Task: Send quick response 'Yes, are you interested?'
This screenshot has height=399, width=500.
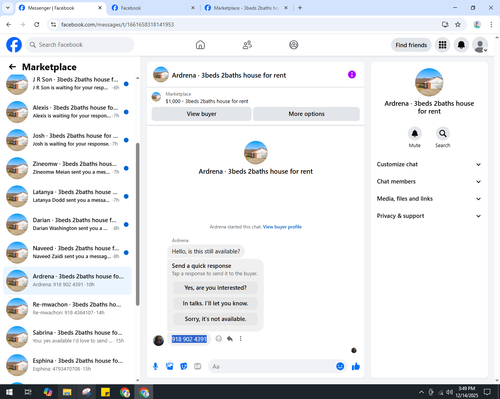Action: 215,288
